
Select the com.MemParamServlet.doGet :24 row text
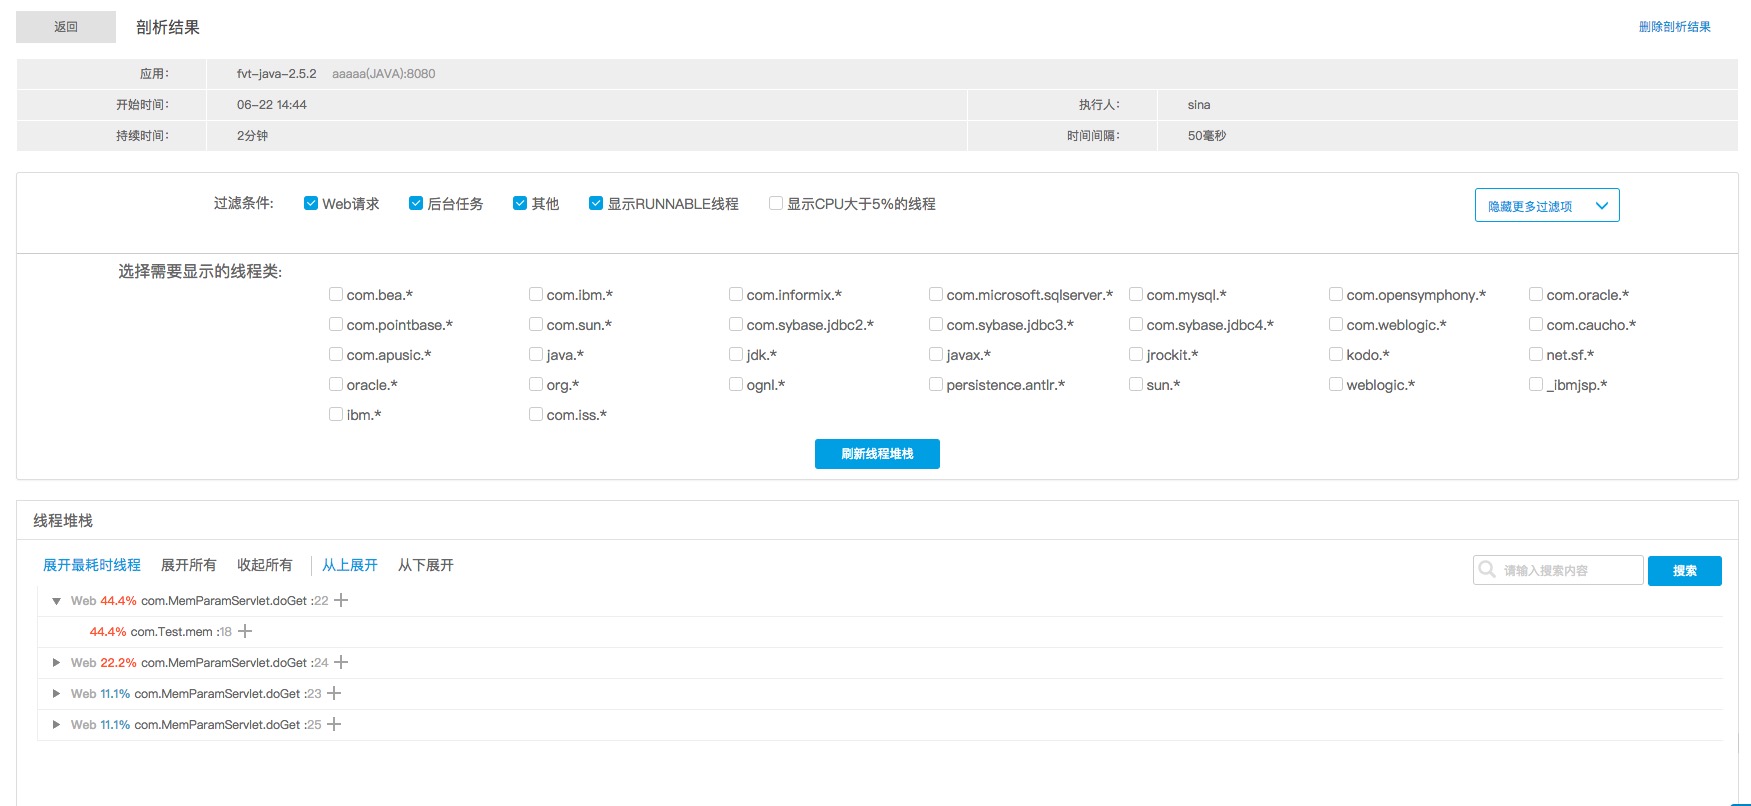(x=235, y=663)
